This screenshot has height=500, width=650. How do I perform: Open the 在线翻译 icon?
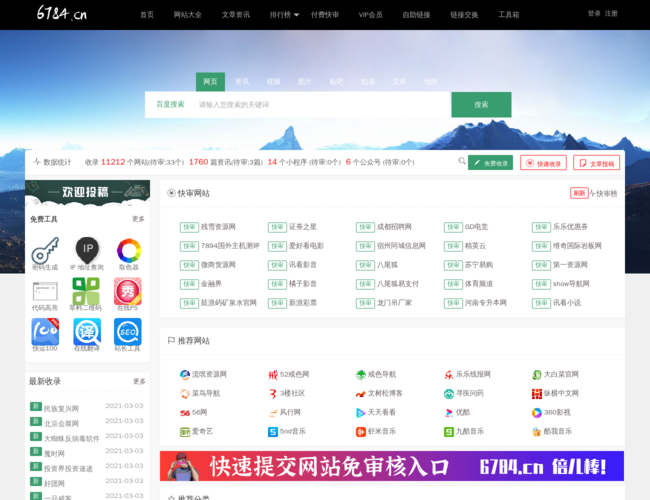87,331
